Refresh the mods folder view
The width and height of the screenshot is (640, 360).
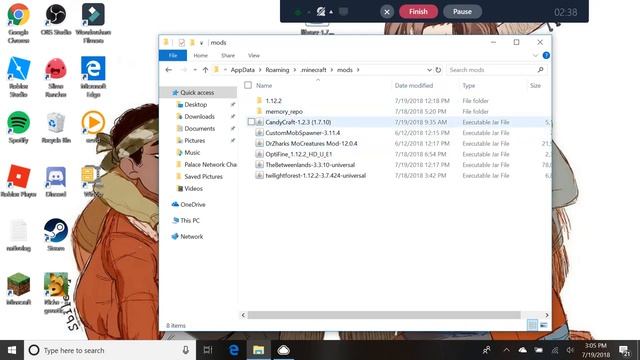tap(438, 70)
